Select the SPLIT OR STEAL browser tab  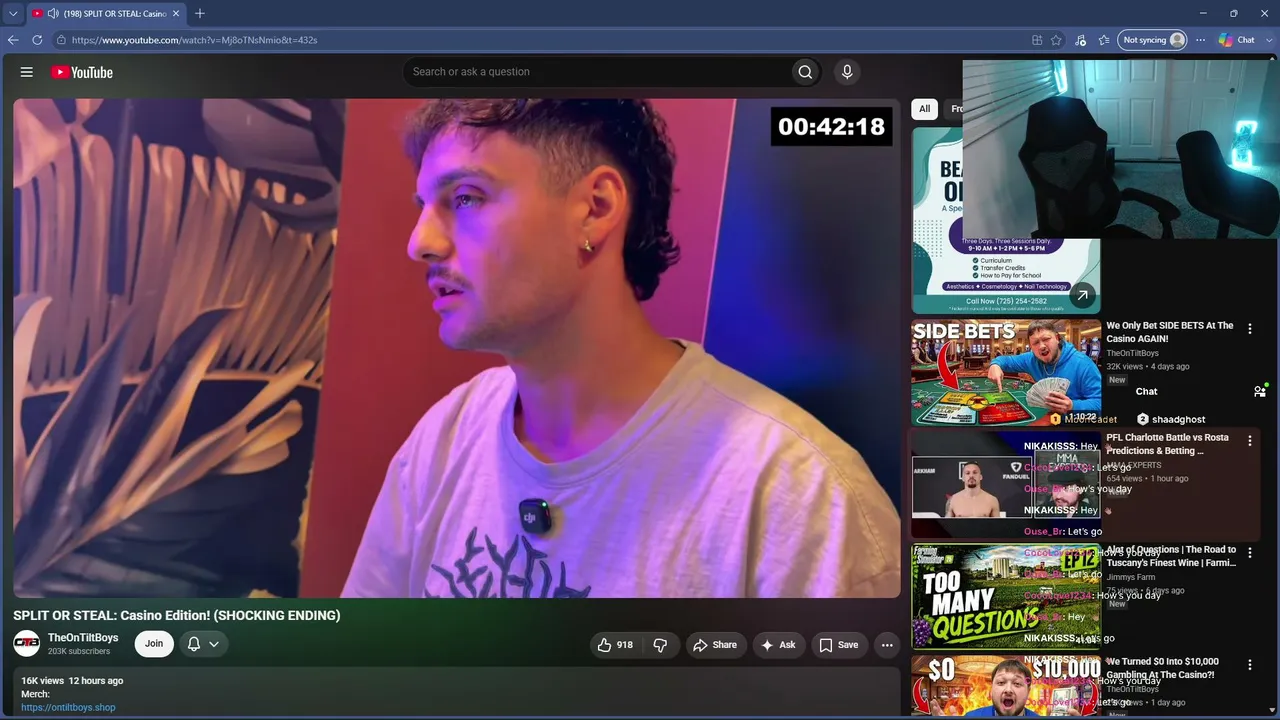pos(107,13)
